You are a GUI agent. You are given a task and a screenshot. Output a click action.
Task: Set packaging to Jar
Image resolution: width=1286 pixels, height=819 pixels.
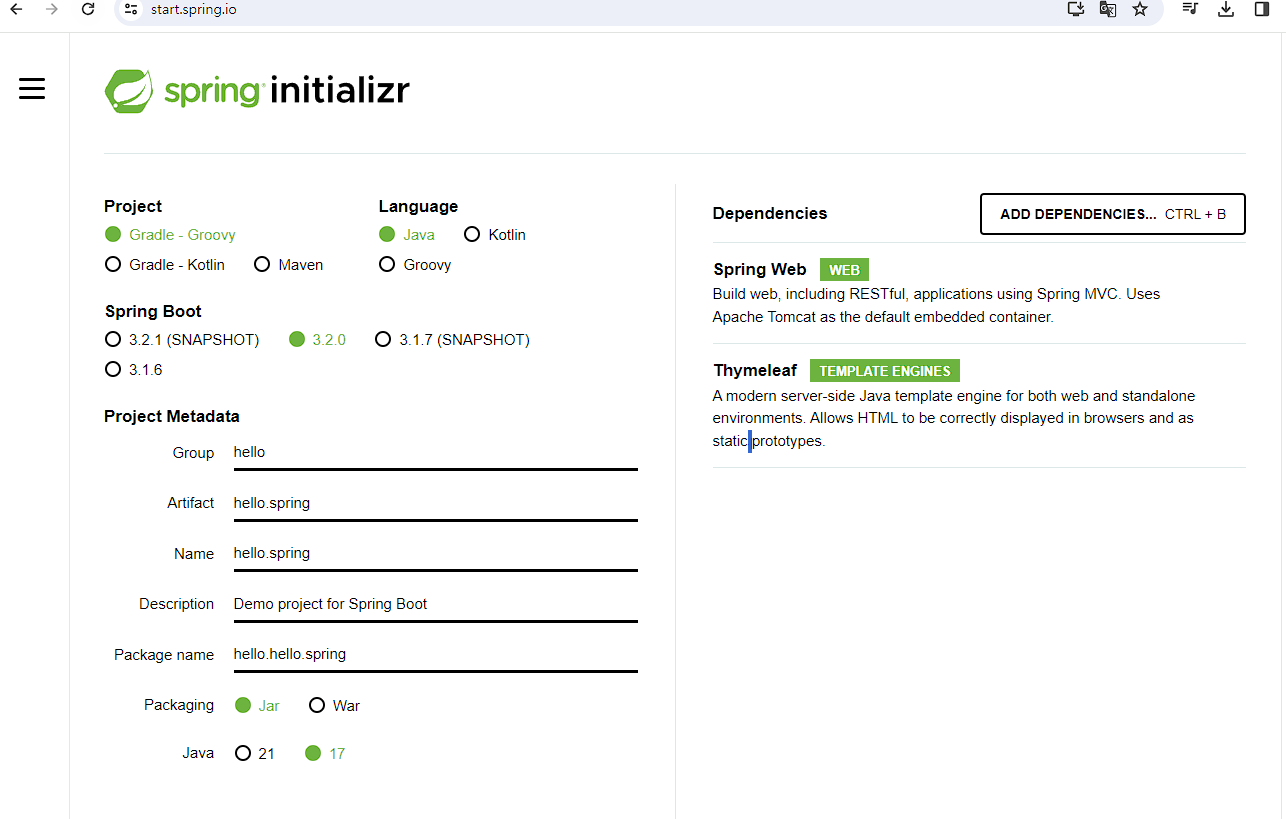point(257,706)
